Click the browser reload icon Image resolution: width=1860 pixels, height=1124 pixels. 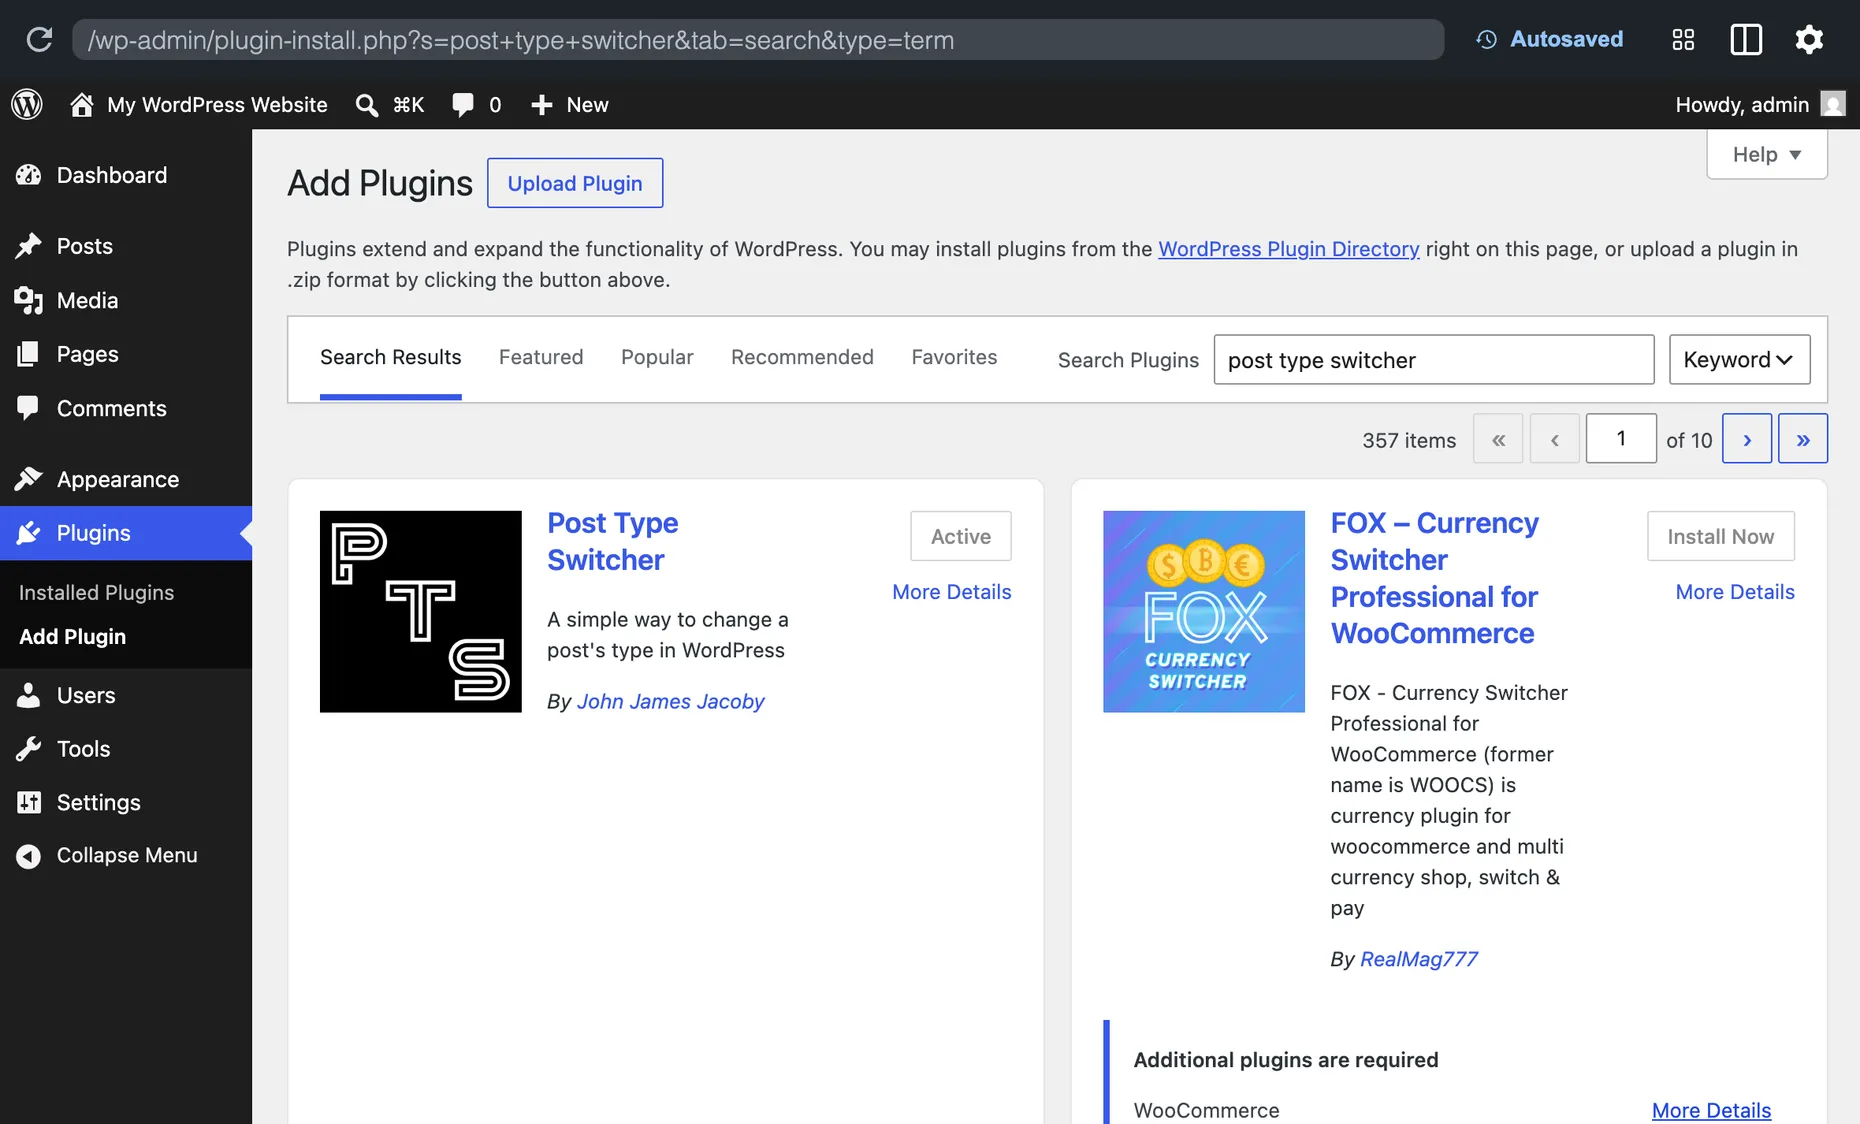tap(39, 40)
